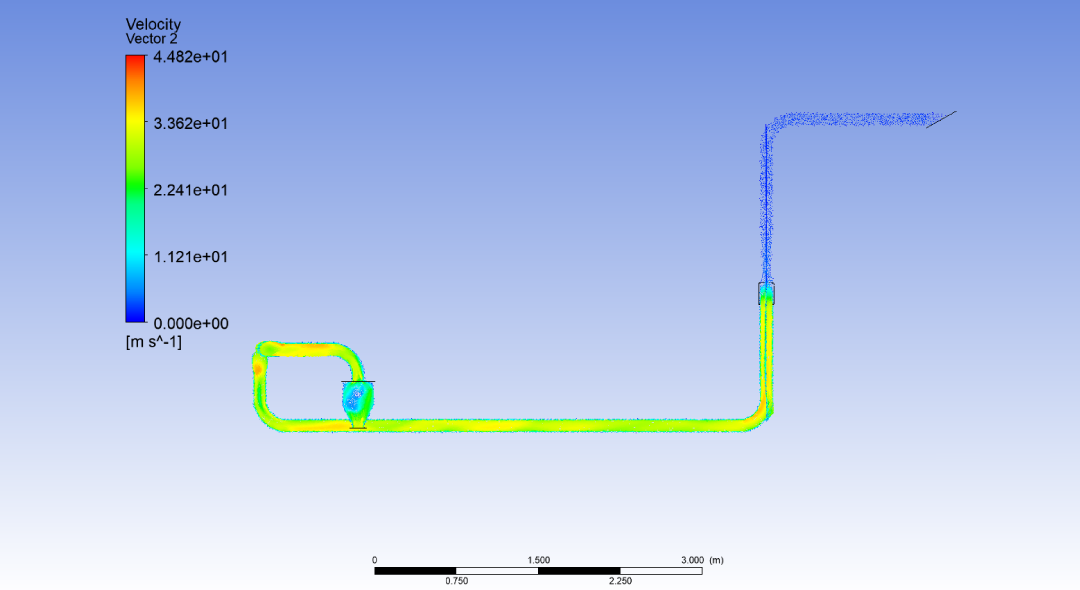The width and height of the screenshot is (1080, 590).
Task: Click the velocity color bar legend
Action: click(x=136, y=189)
